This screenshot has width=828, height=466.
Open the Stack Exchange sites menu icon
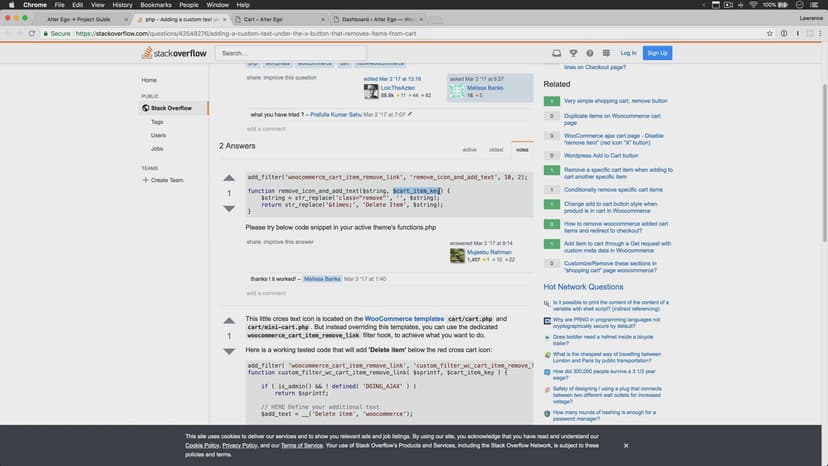click(604, 53)
